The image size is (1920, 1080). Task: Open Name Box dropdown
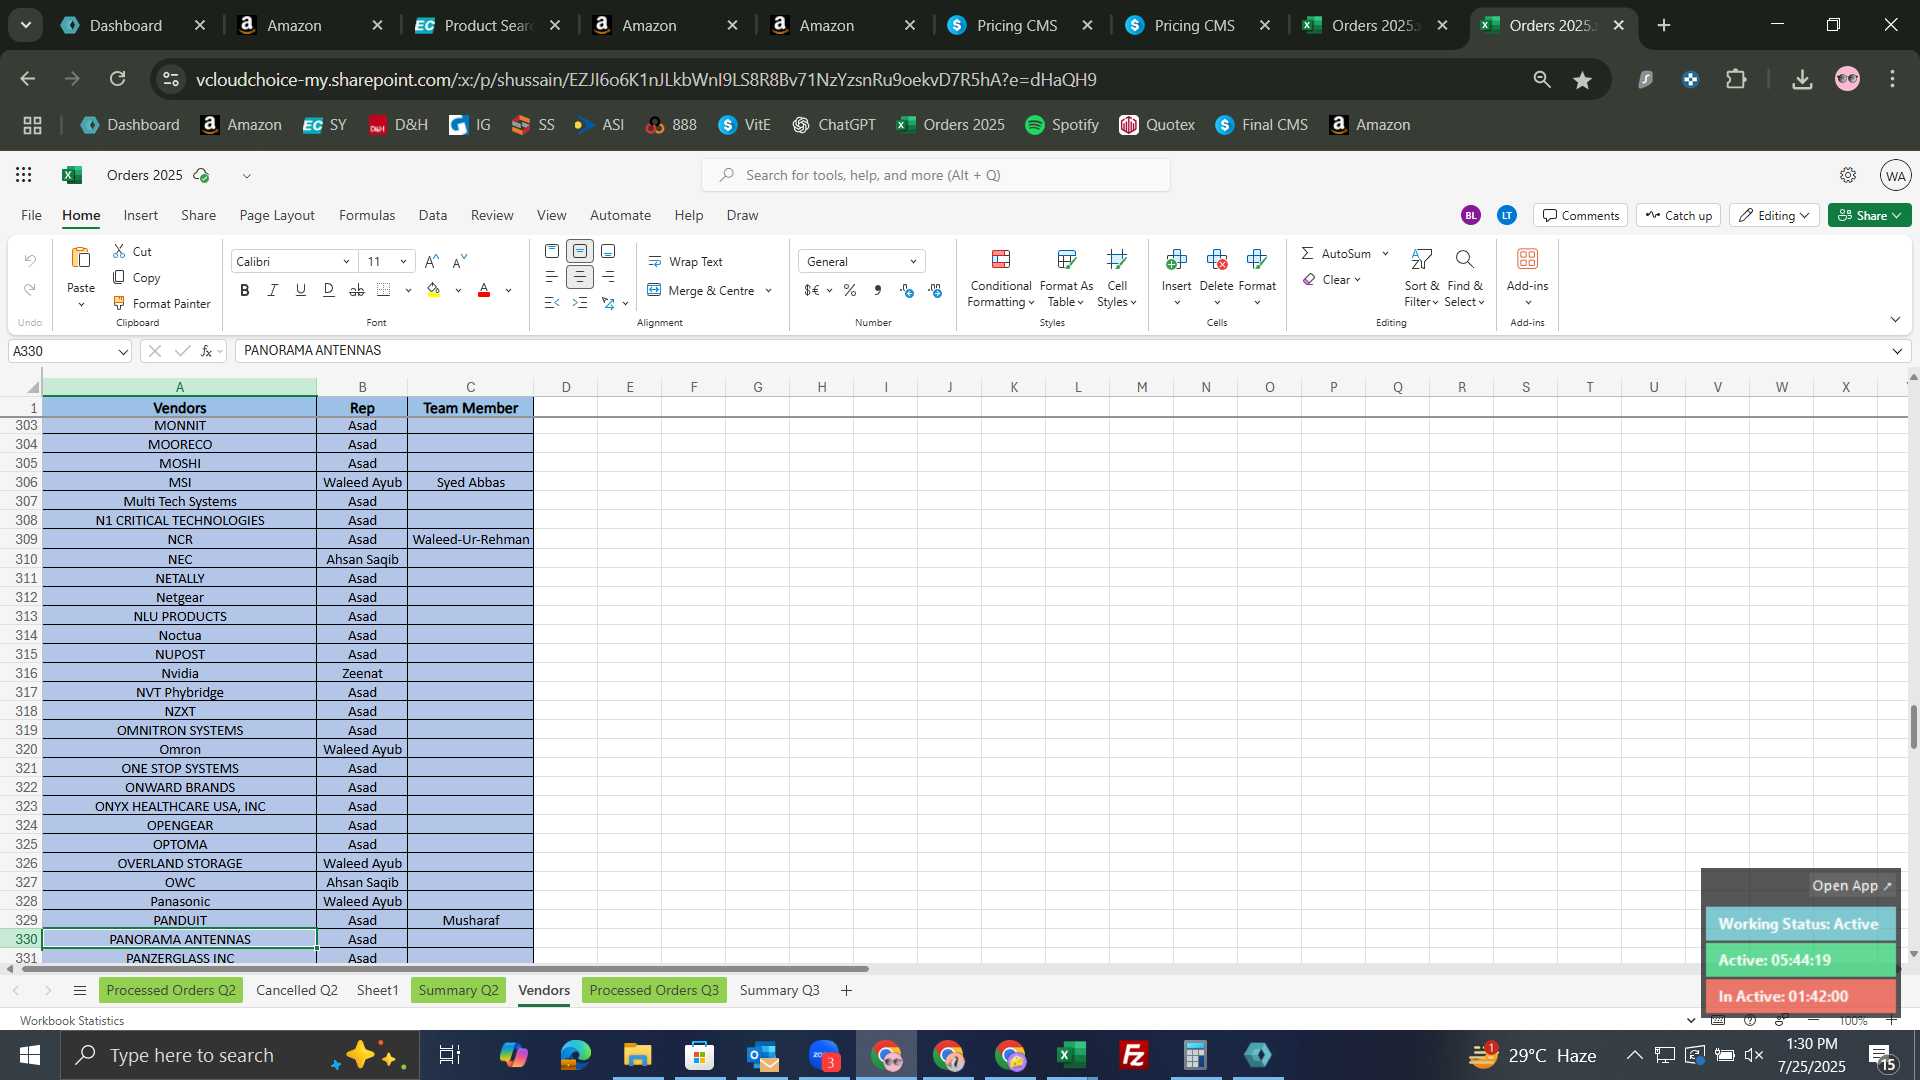tap(123, 351)
